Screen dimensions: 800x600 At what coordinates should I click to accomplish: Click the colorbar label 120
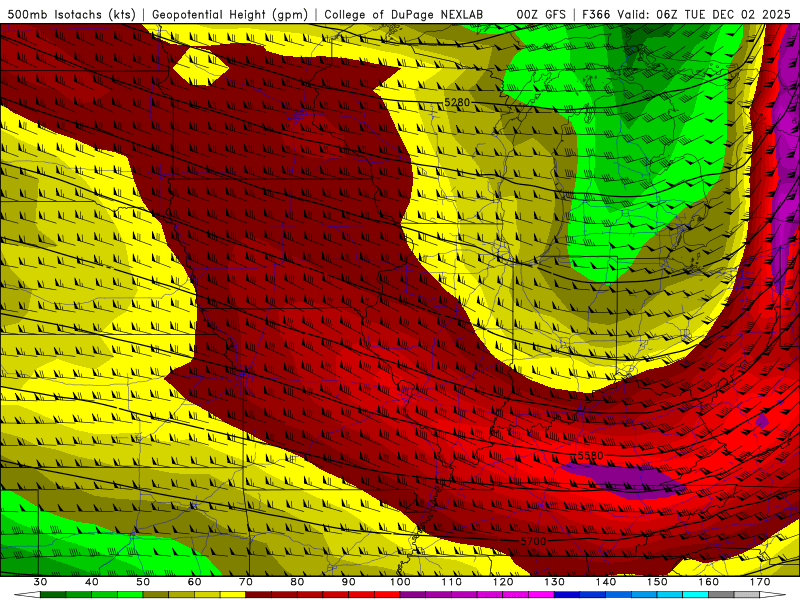(503, 582)
